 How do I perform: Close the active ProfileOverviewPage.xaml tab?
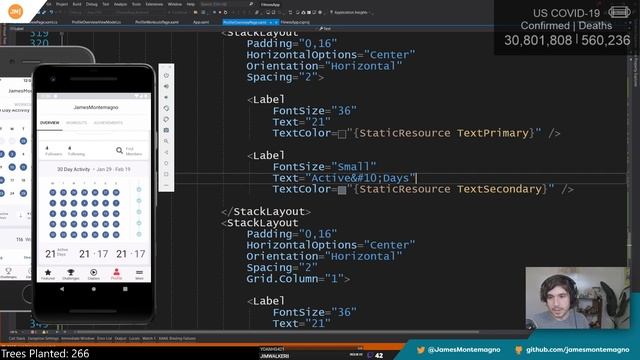(276, 22)
